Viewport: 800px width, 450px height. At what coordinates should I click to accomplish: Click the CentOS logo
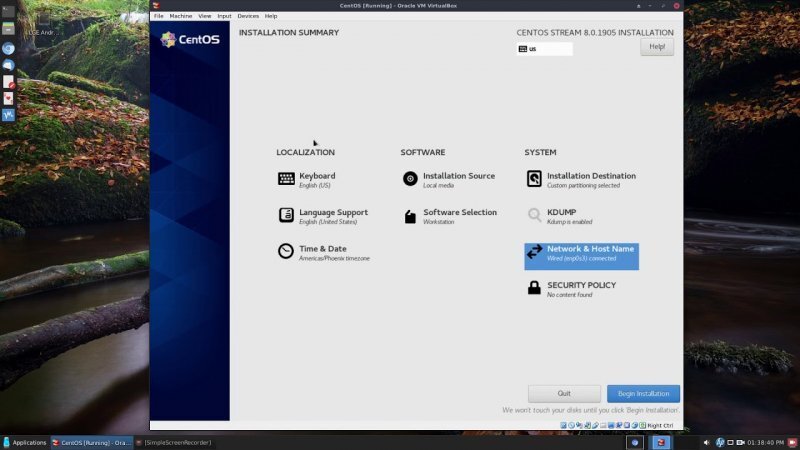coord(190,39)
